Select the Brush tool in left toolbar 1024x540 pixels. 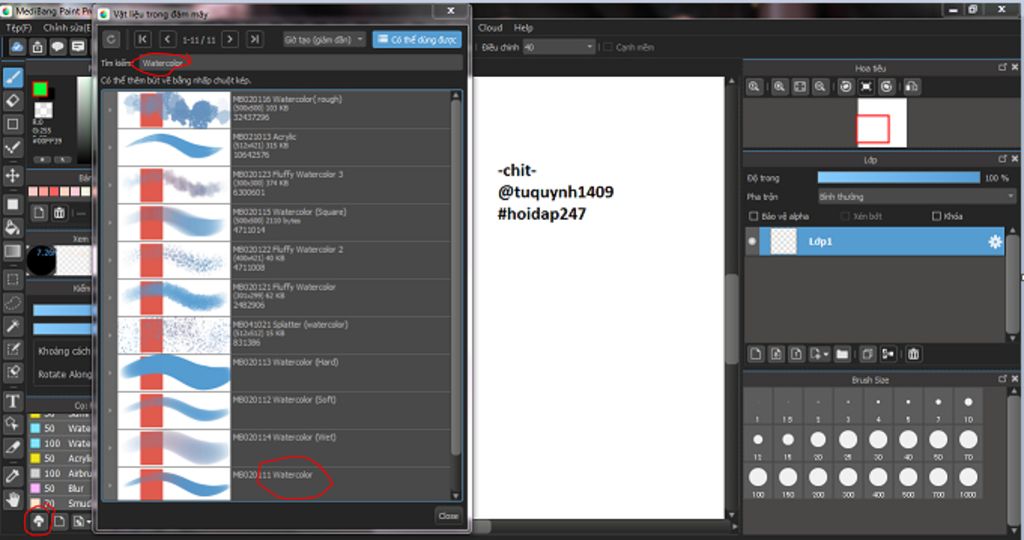click(x=13, y=78)
